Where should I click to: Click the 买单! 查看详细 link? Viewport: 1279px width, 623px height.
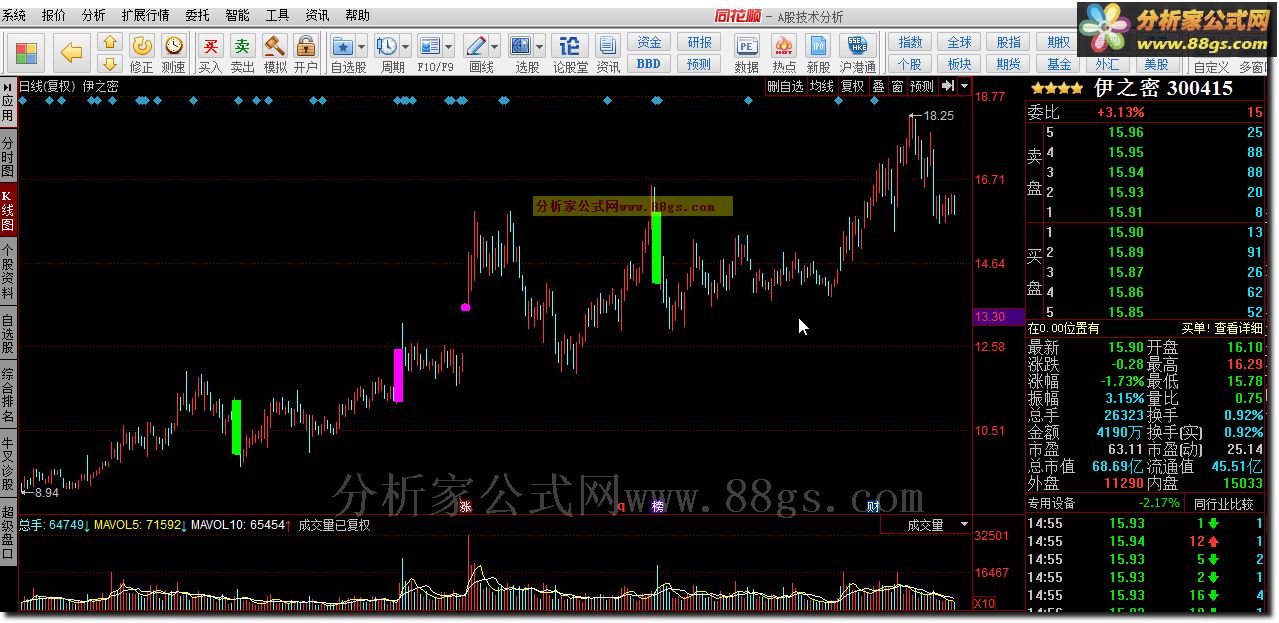(1222, 328)
